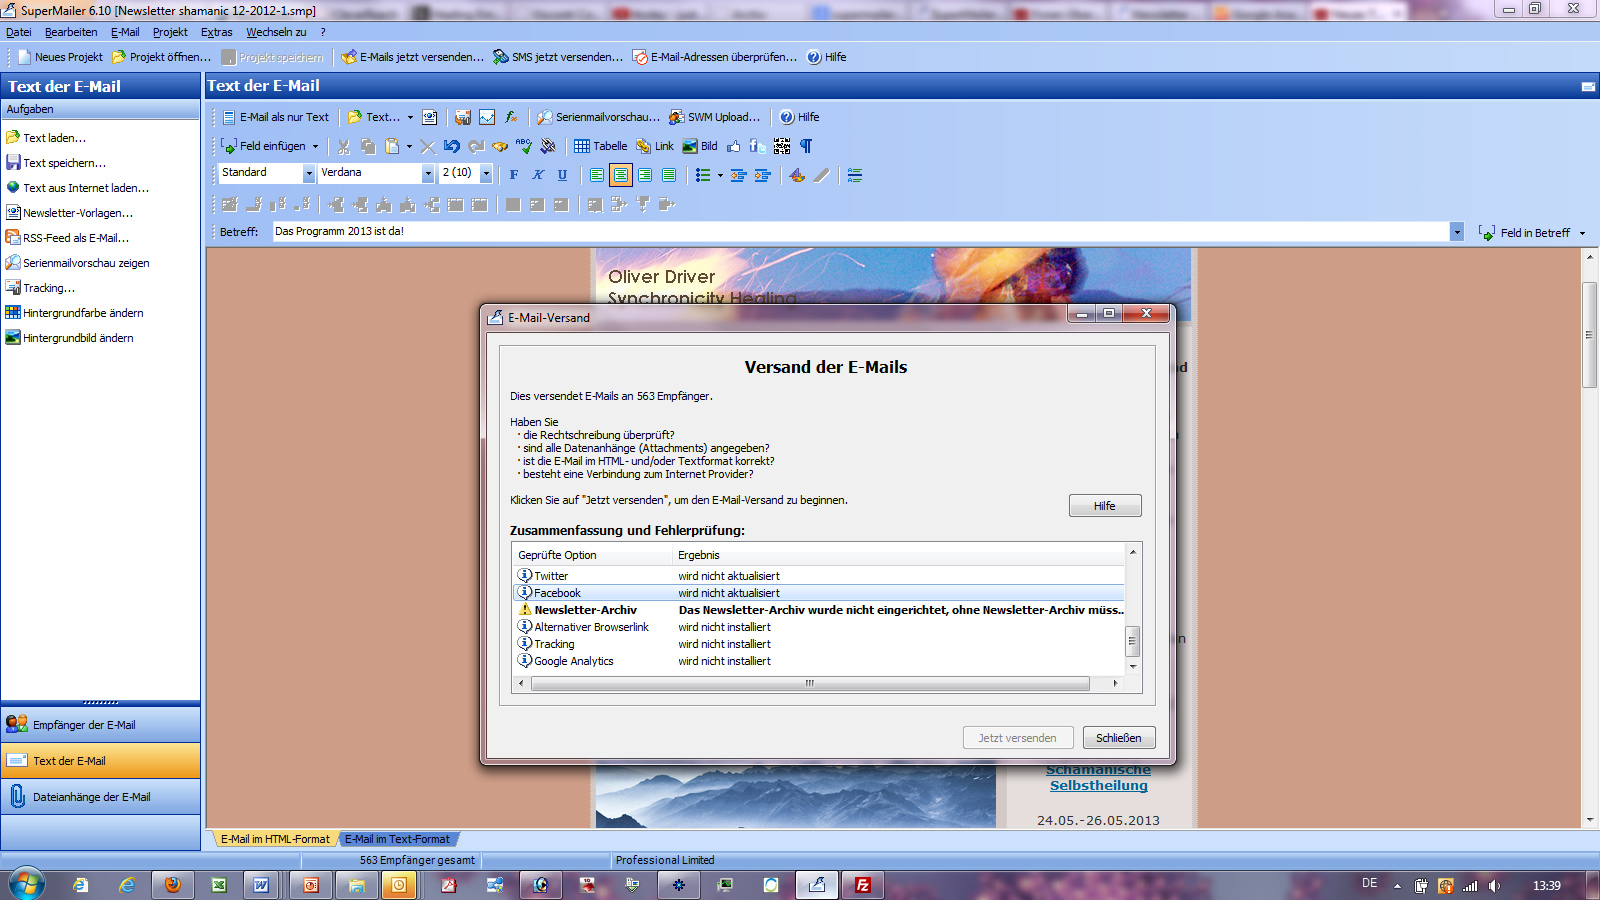Click the decrease indent icon
This screenshot has height=900, width=1600.
click(739, 175)
